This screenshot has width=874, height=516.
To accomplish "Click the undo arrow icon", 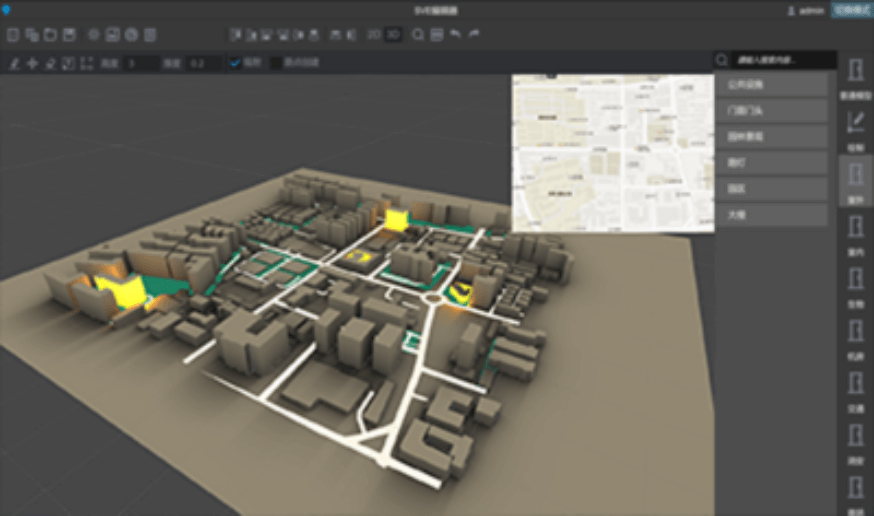I will 456,35.
